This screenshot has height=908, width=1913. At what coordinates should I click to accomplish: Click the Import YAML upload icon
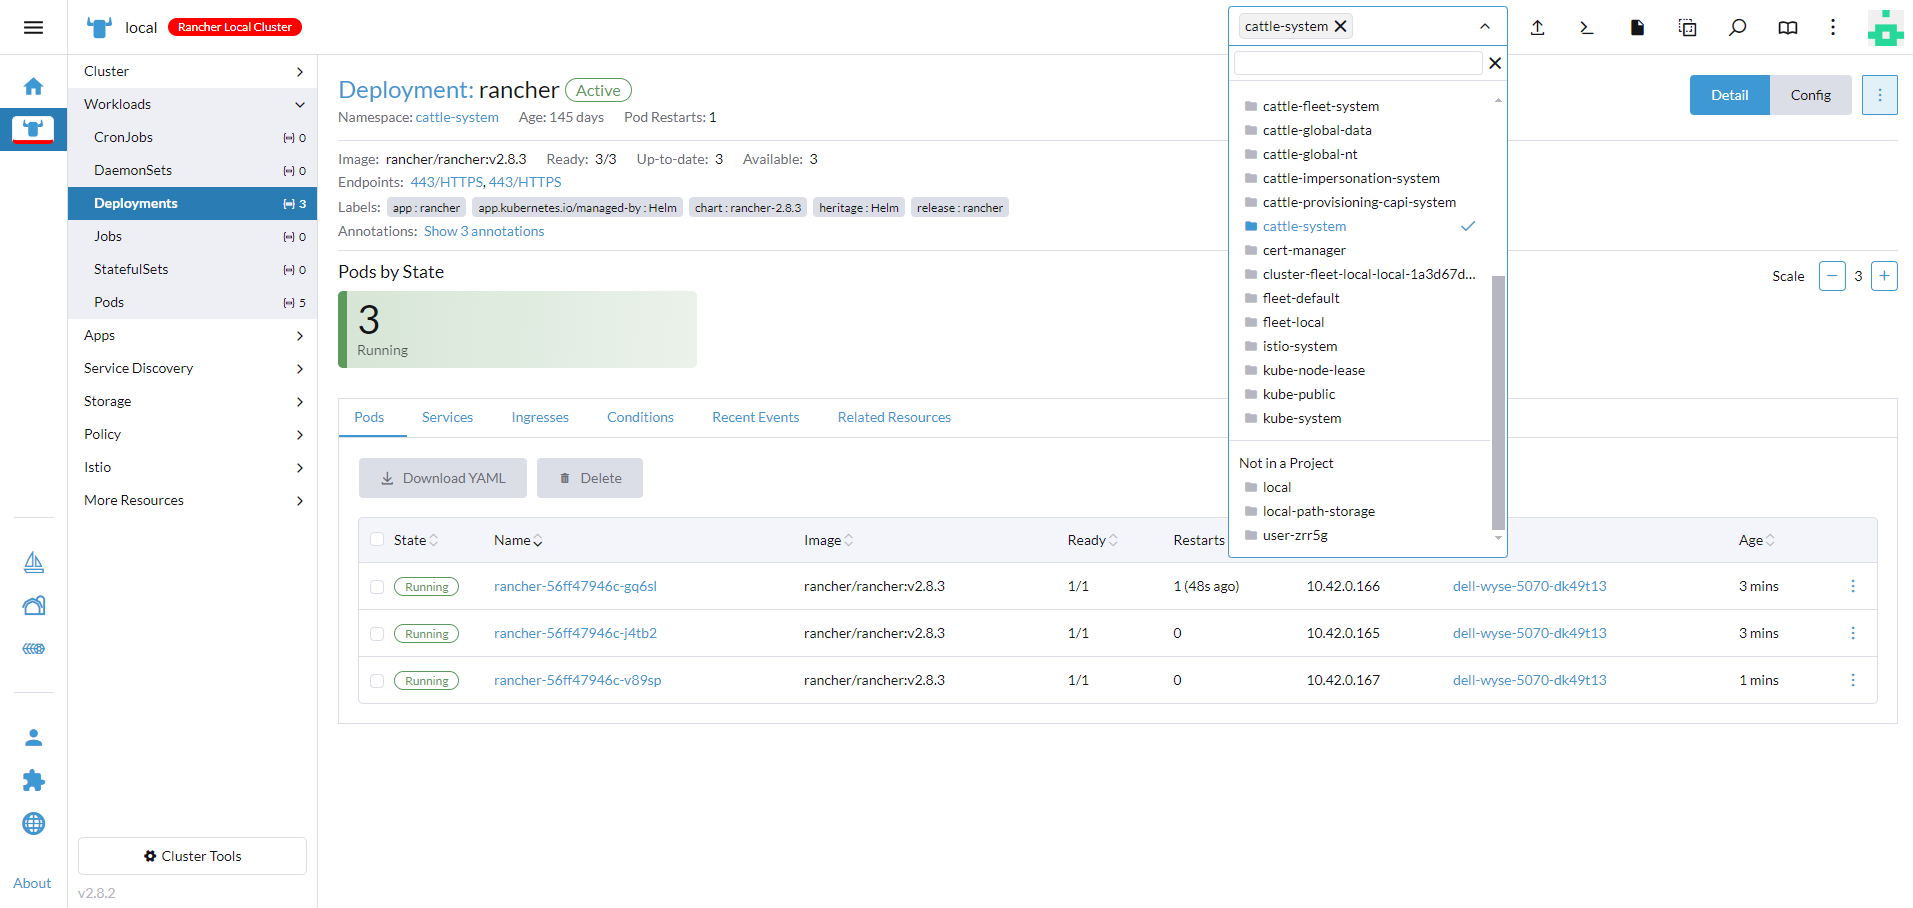[1538, 28]
